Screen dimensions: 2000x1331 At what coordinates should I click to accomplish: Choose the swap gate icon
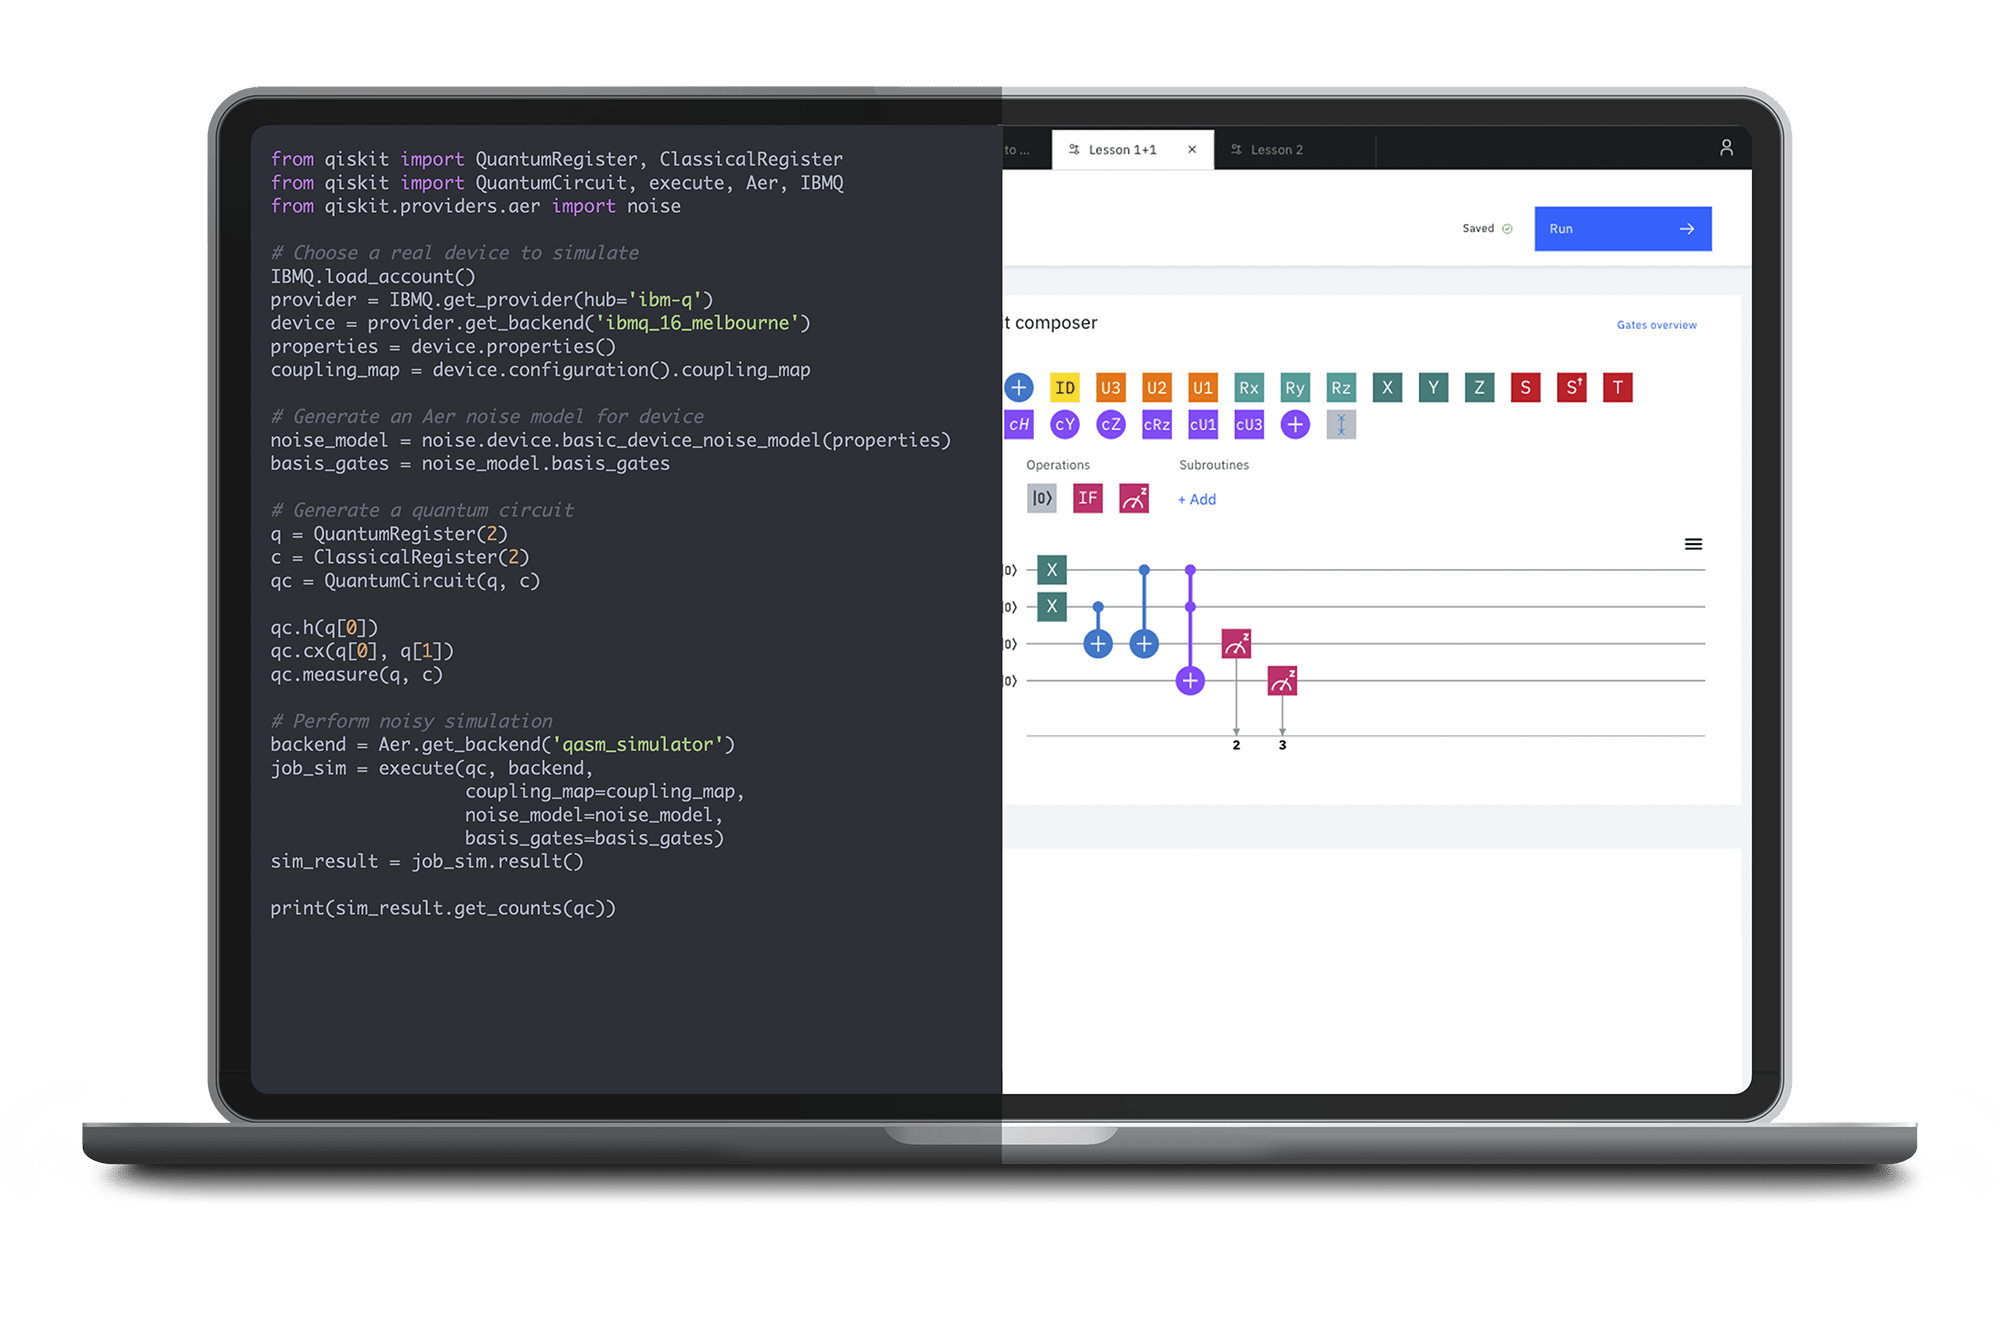click(1341, 425)
